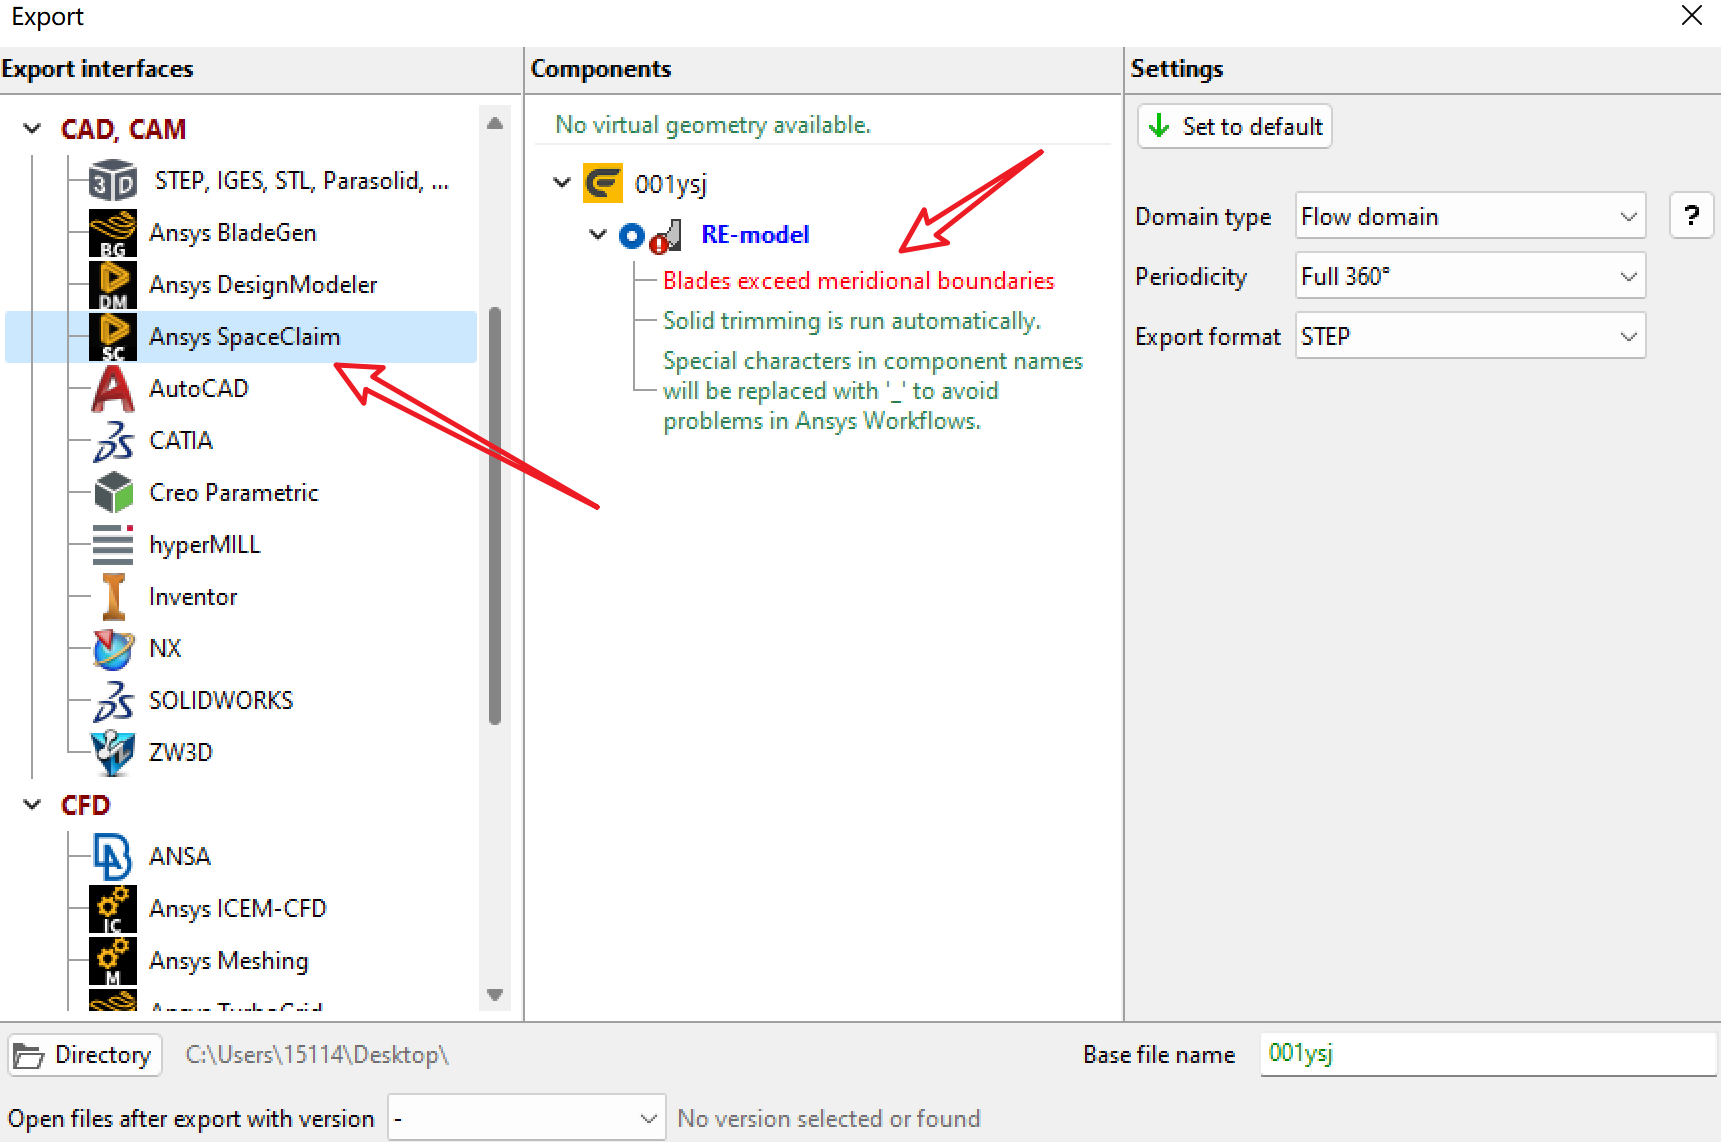Click the SOLIDWORKS icon
The width and height of the screenshot is (1721, 1142).
[113, 701]
